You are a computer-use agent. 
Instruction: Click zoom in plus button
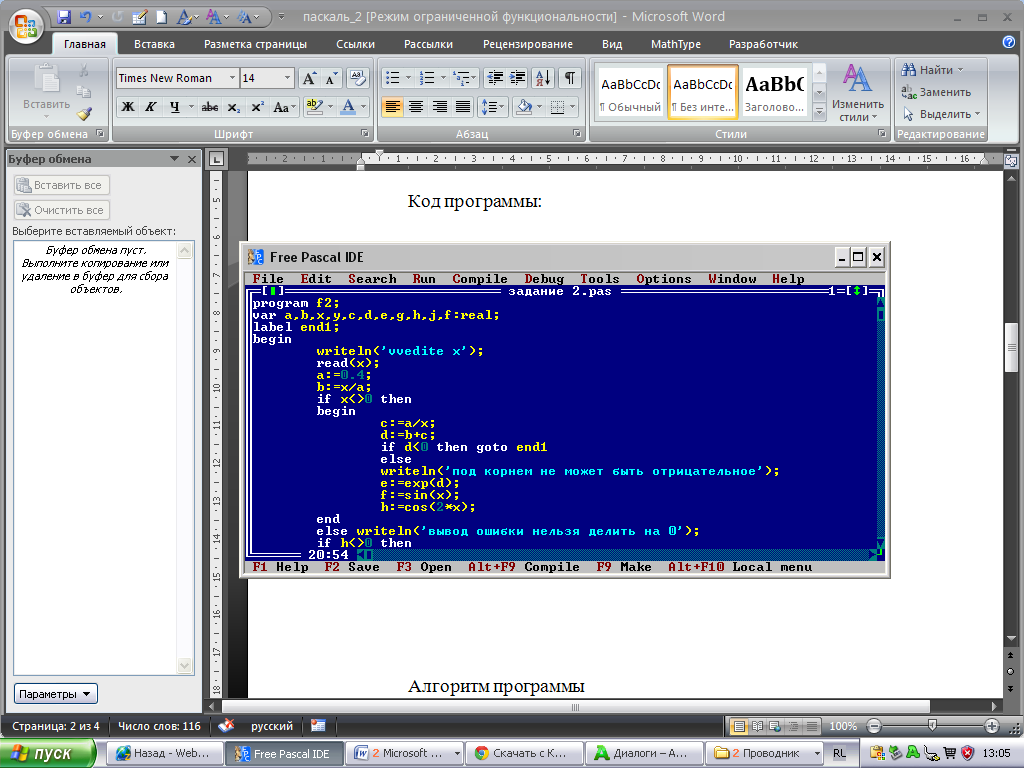pos(991,726)
